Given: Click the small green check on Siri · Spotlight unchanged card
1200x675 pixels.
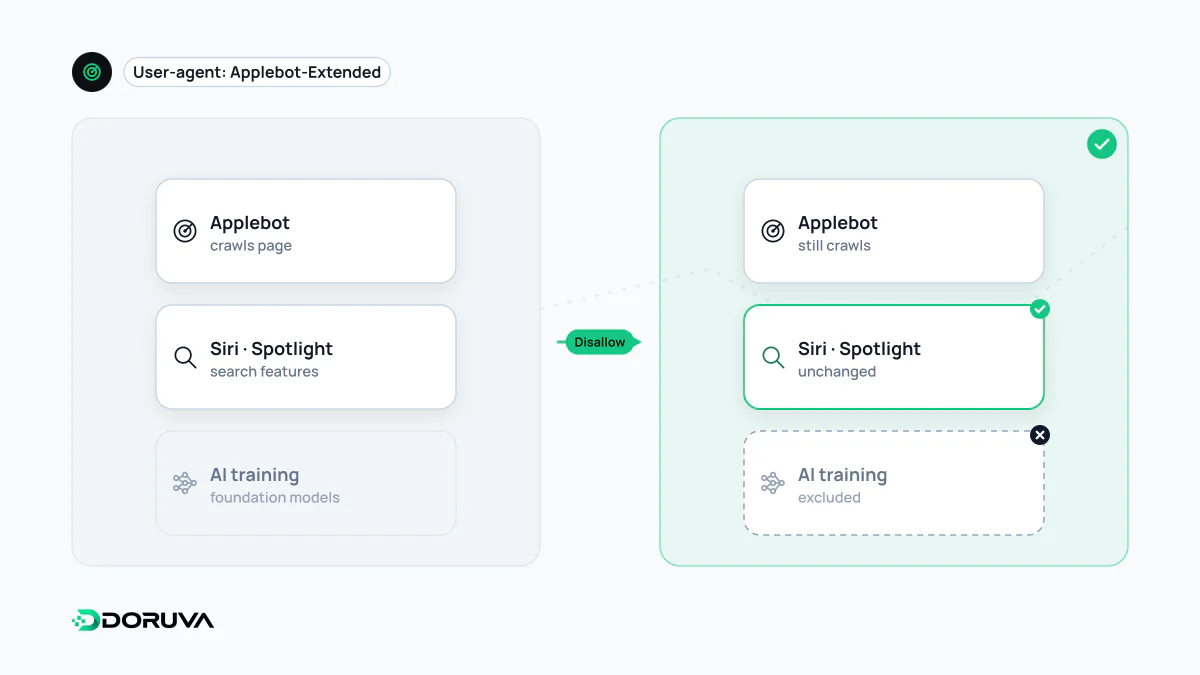Looking at the screenshot, I should point(1040,309).
